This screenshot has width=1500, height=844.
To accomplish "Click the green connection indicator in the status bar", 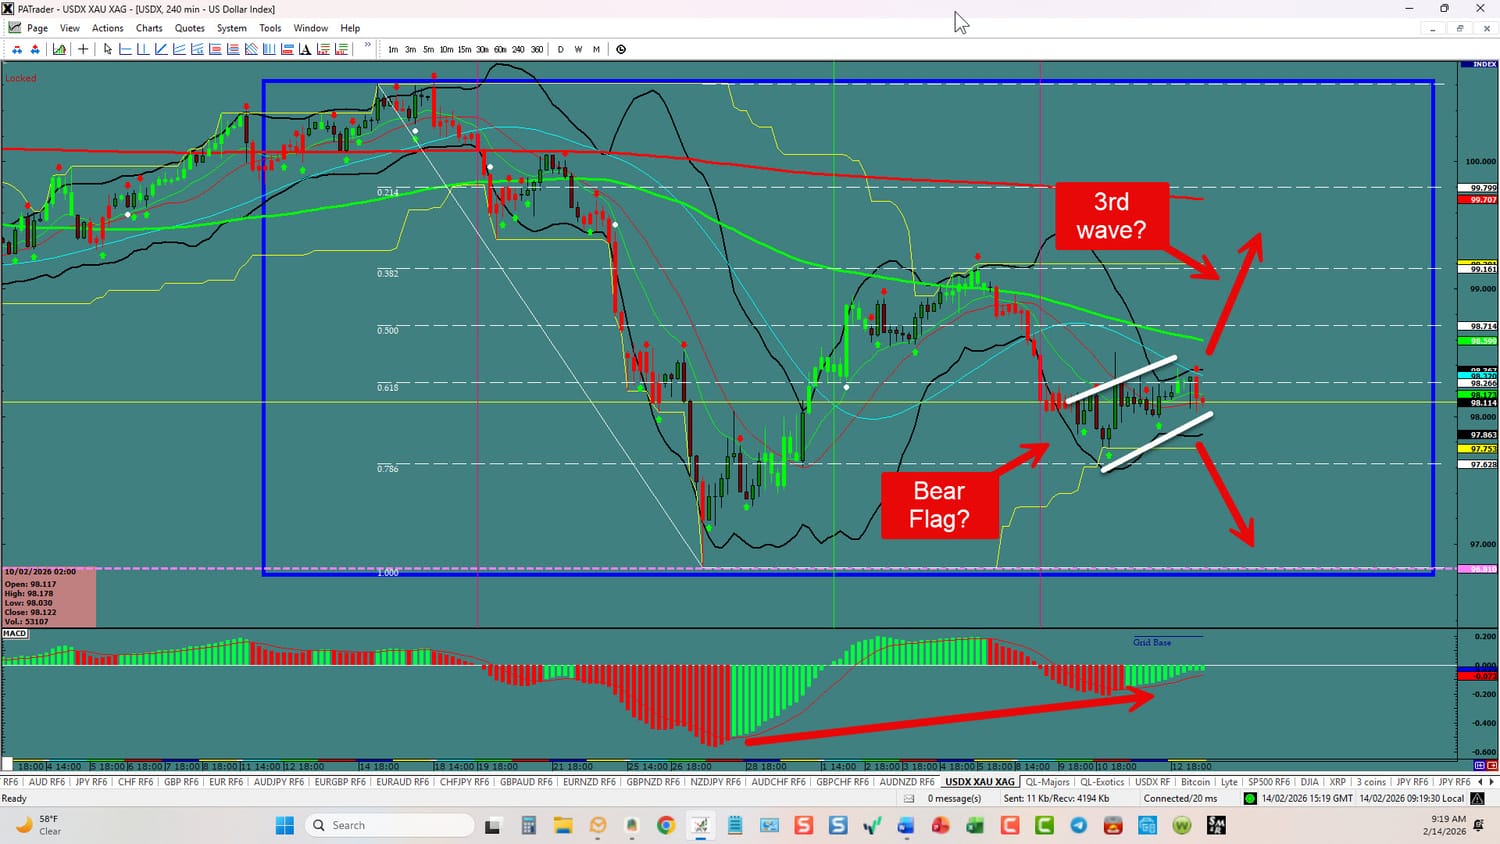I will tap(1250, 799).
